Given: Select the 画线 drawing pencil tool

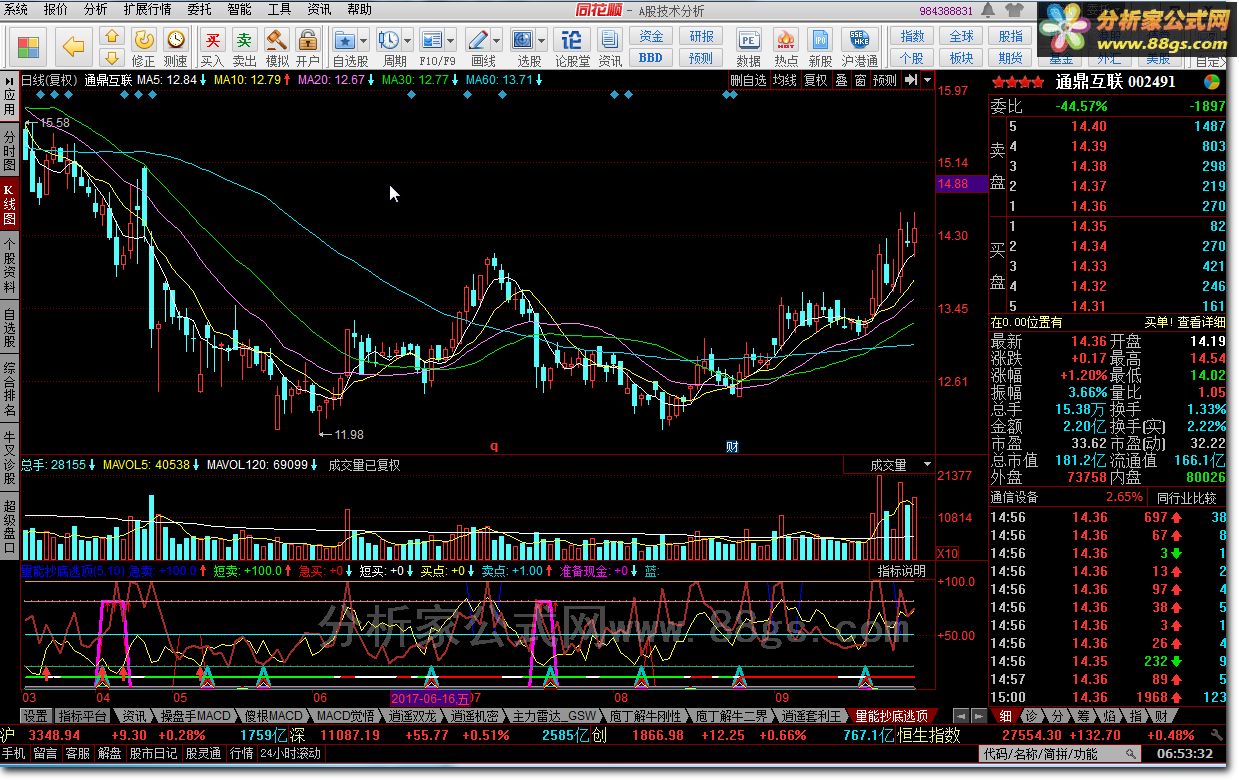Looking at the screenshot, I should tap(478, 40).
